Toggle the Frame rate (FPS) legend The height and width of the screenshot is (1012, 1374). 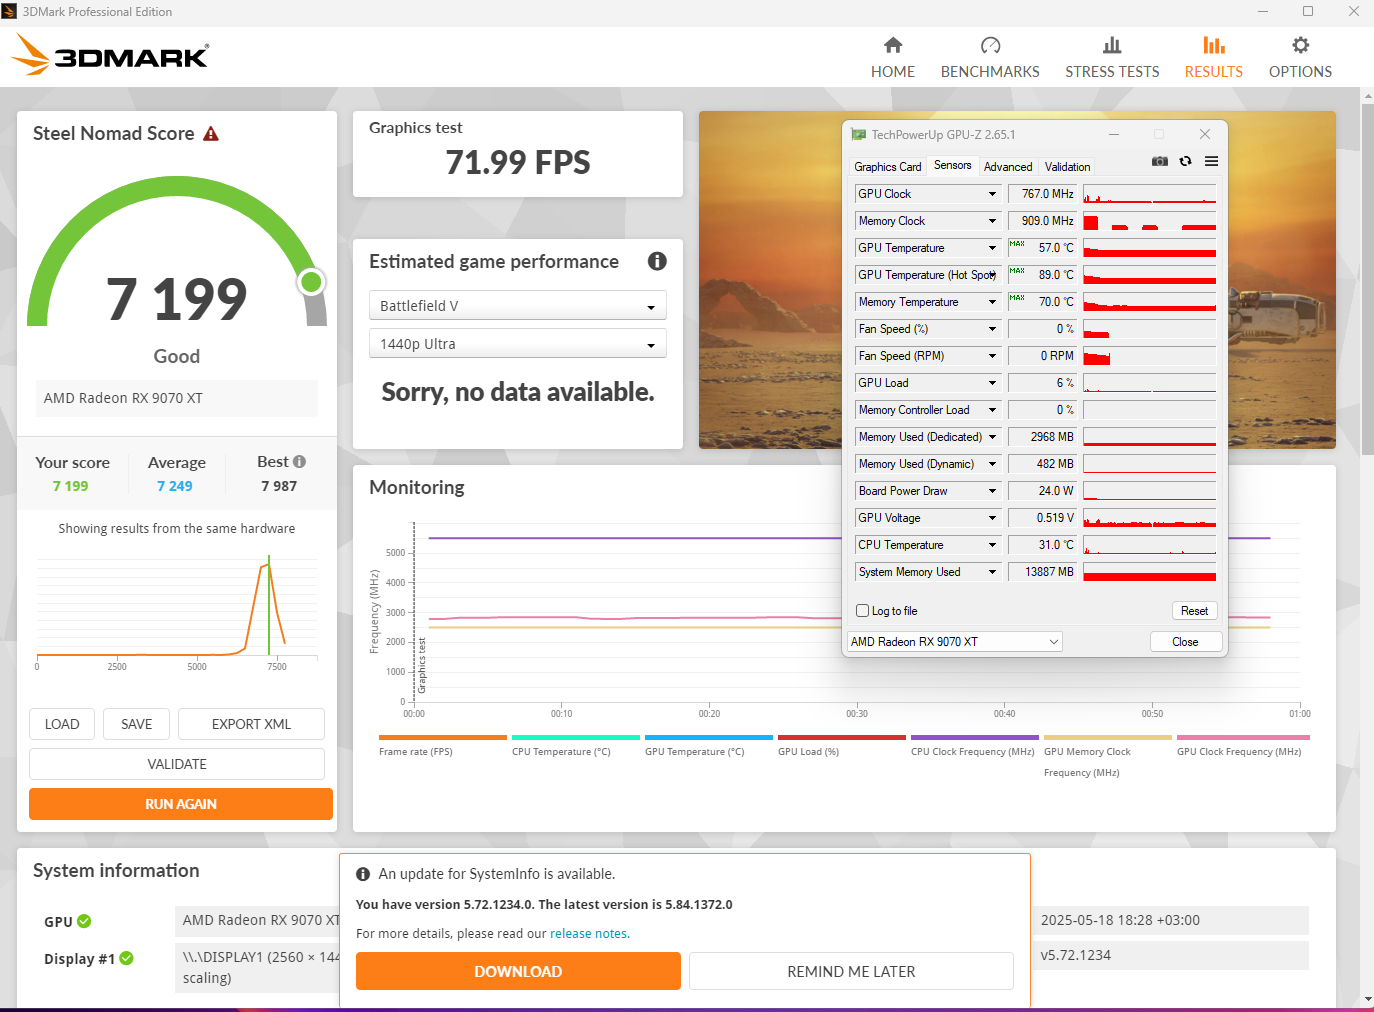click(443, 745)
